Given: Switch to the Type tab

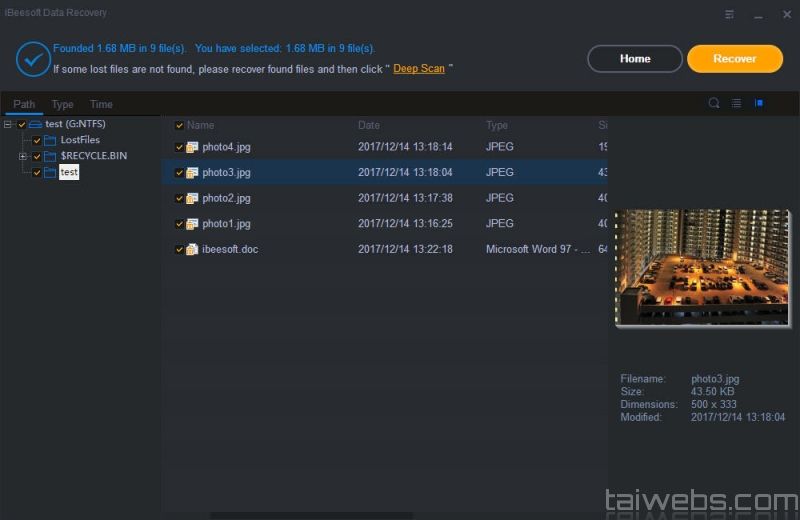Looking at the screenshot, I should coord(62,104).
